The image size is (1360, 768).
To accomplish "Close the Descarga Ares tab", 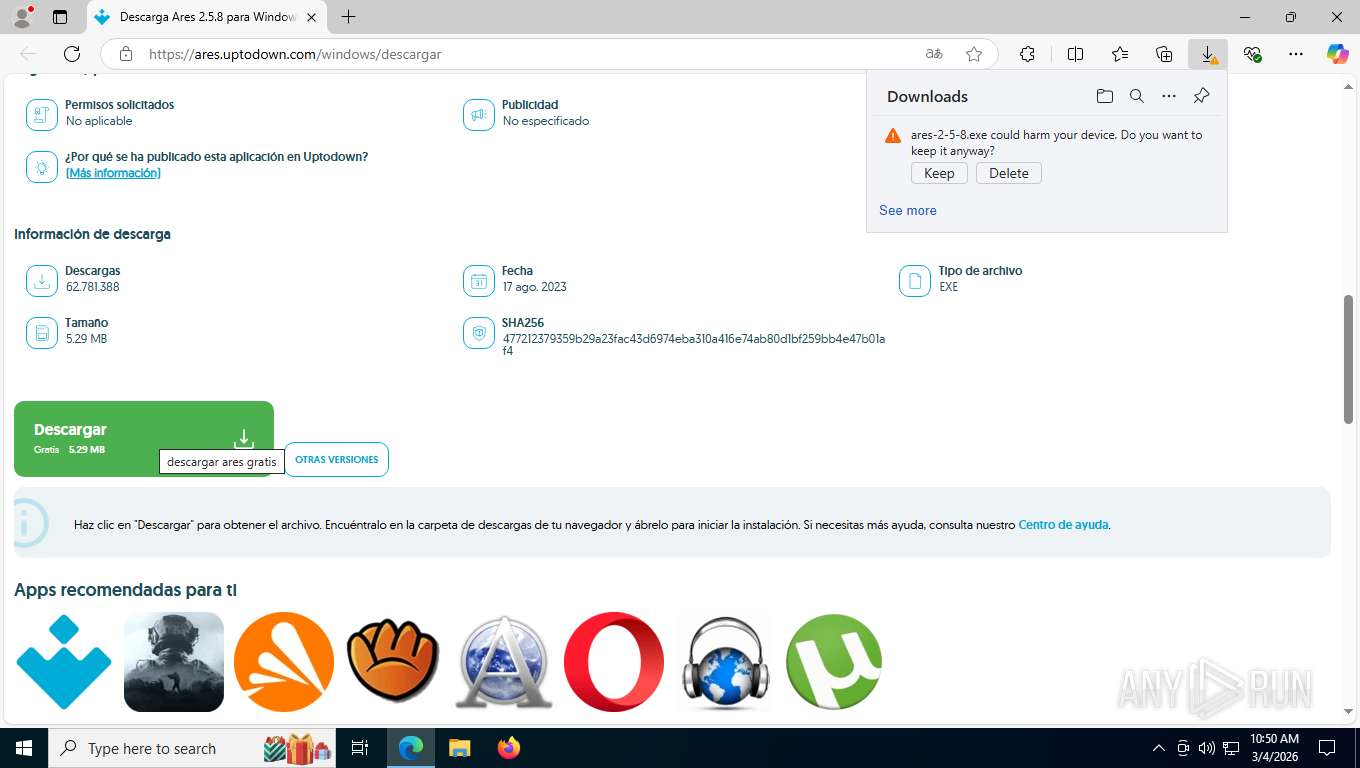I will point(312,17).
